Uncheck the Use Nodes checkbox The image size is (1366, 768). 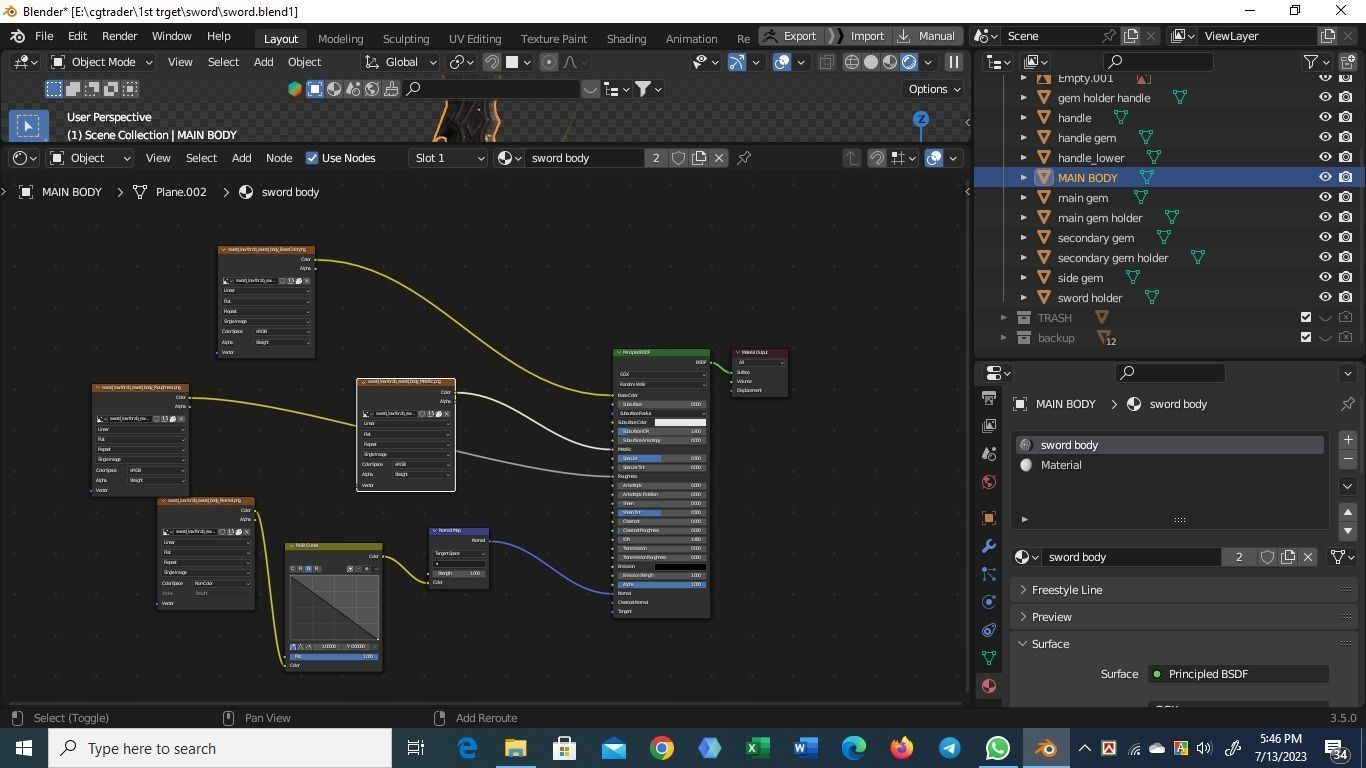tap(312, 158)
